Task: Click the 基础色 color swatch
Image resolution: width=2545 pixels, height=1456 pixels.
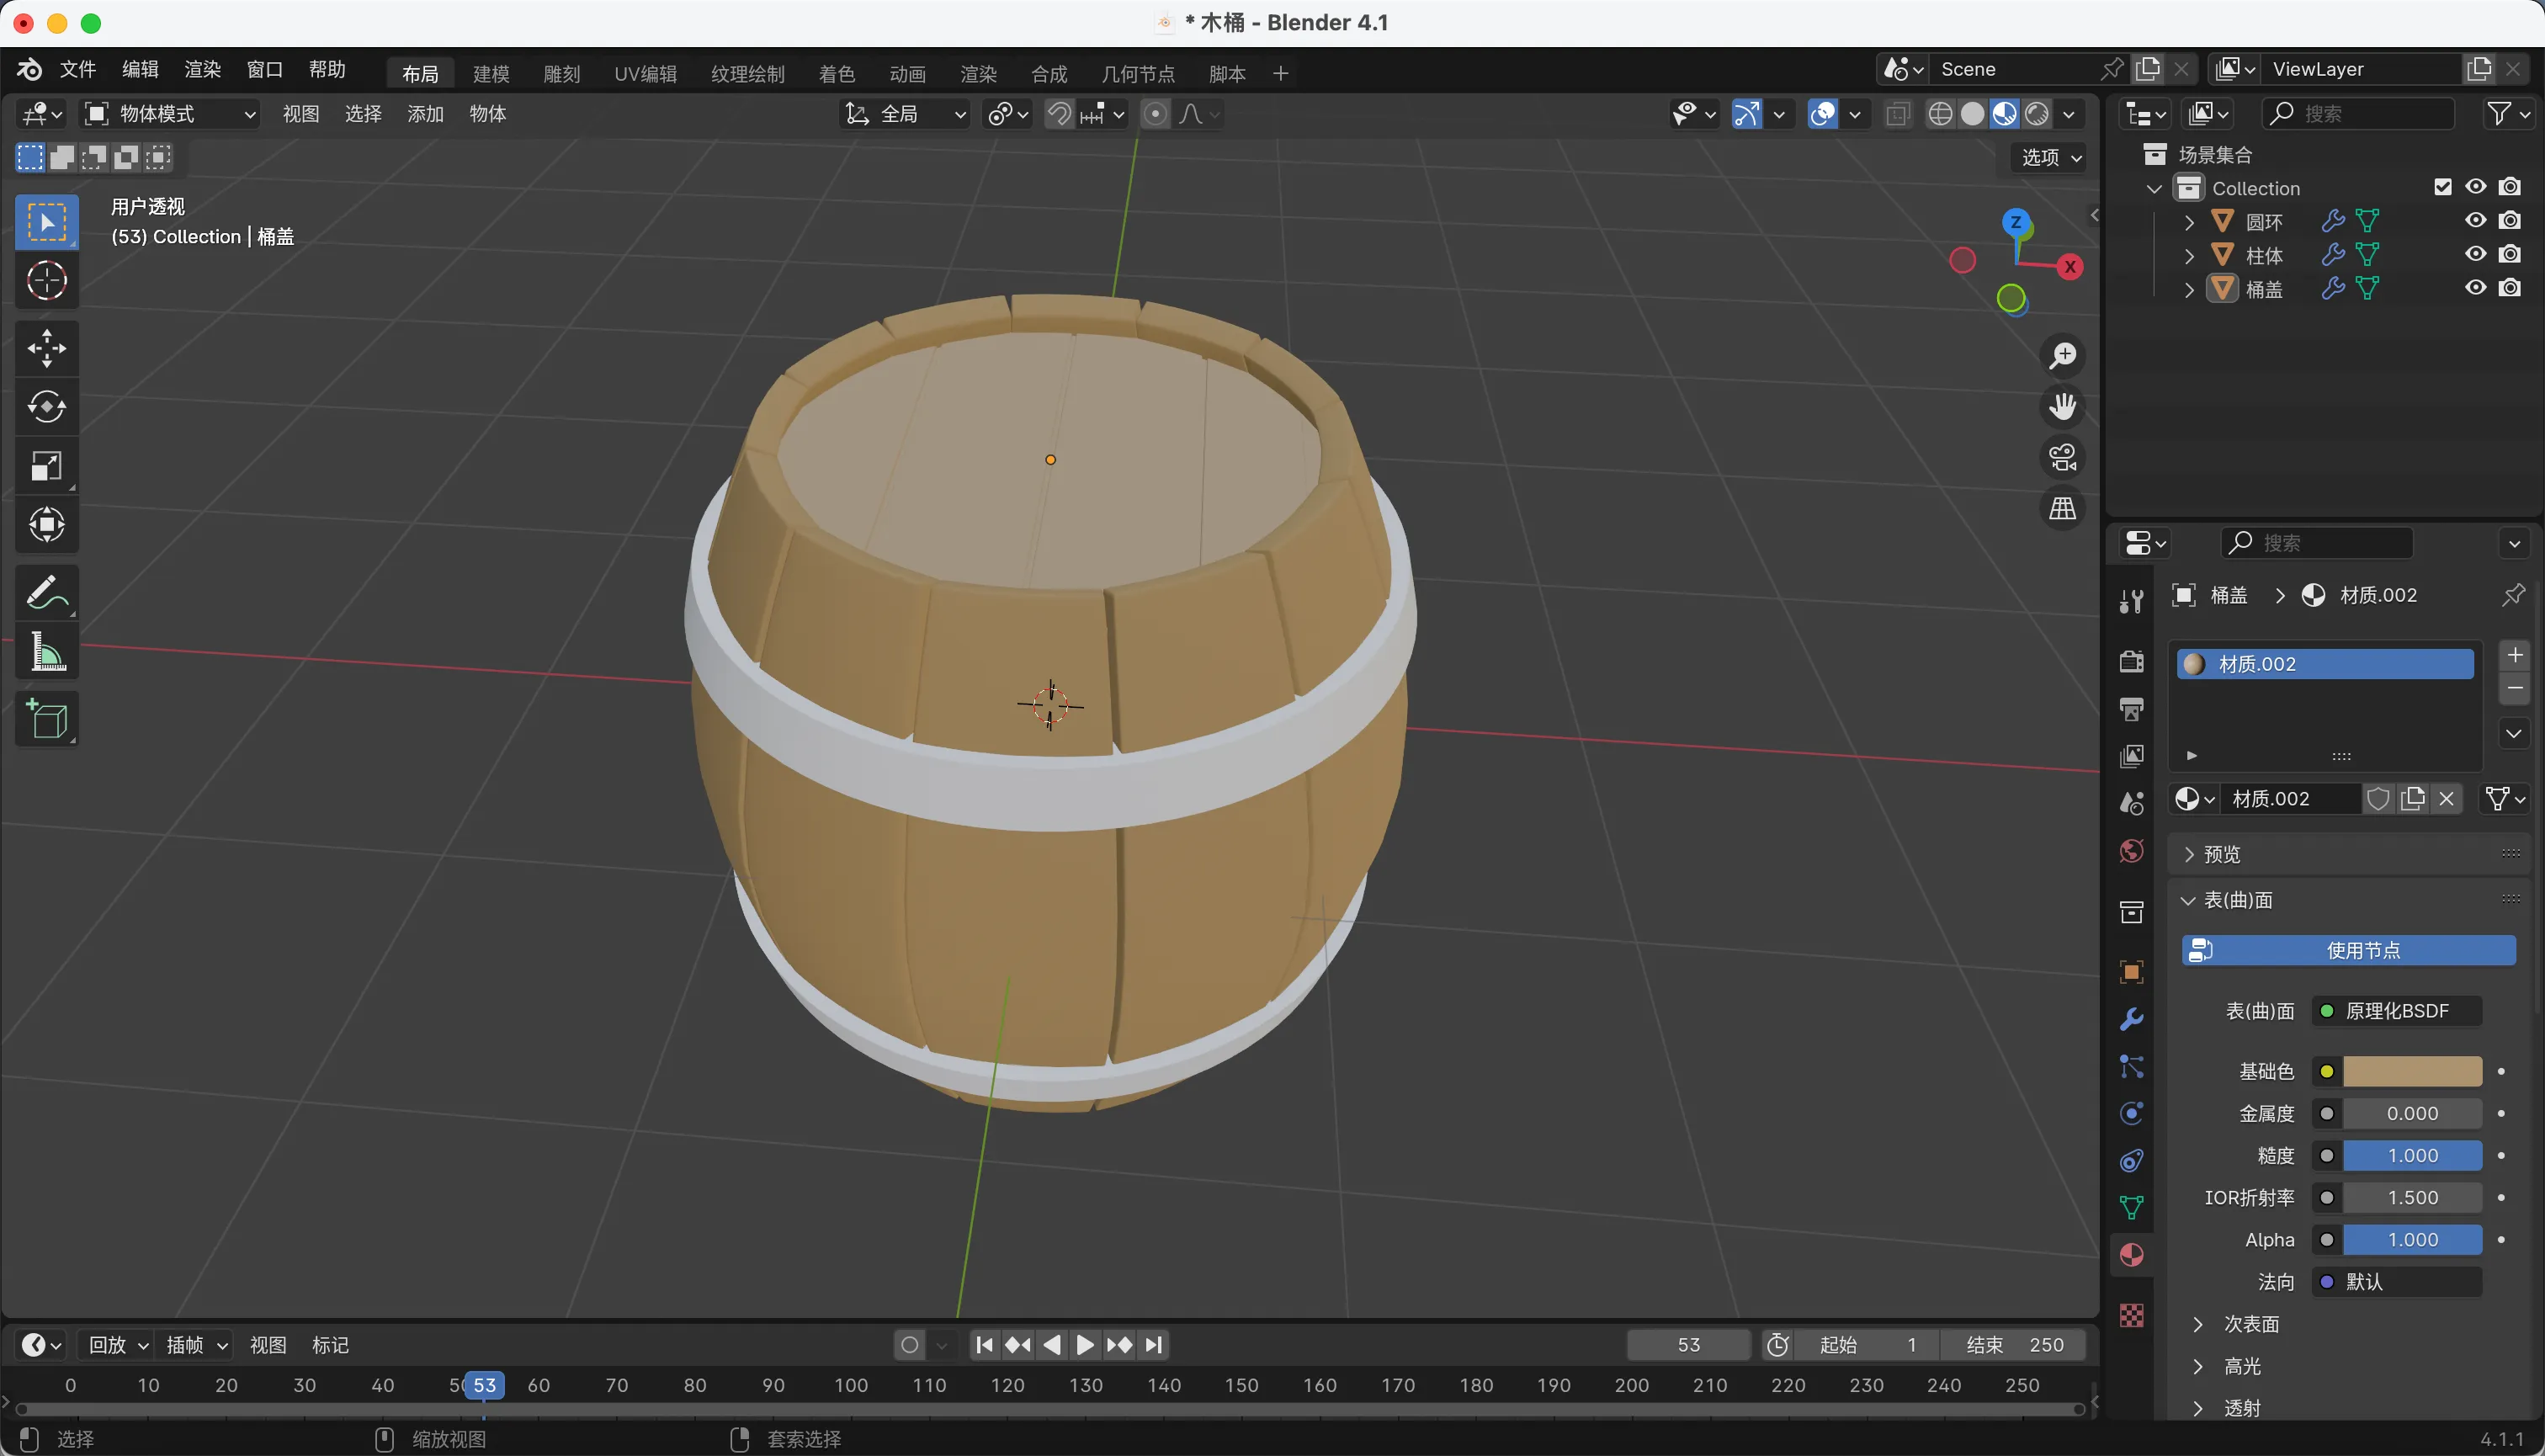Action: tap(2412, 1071)
